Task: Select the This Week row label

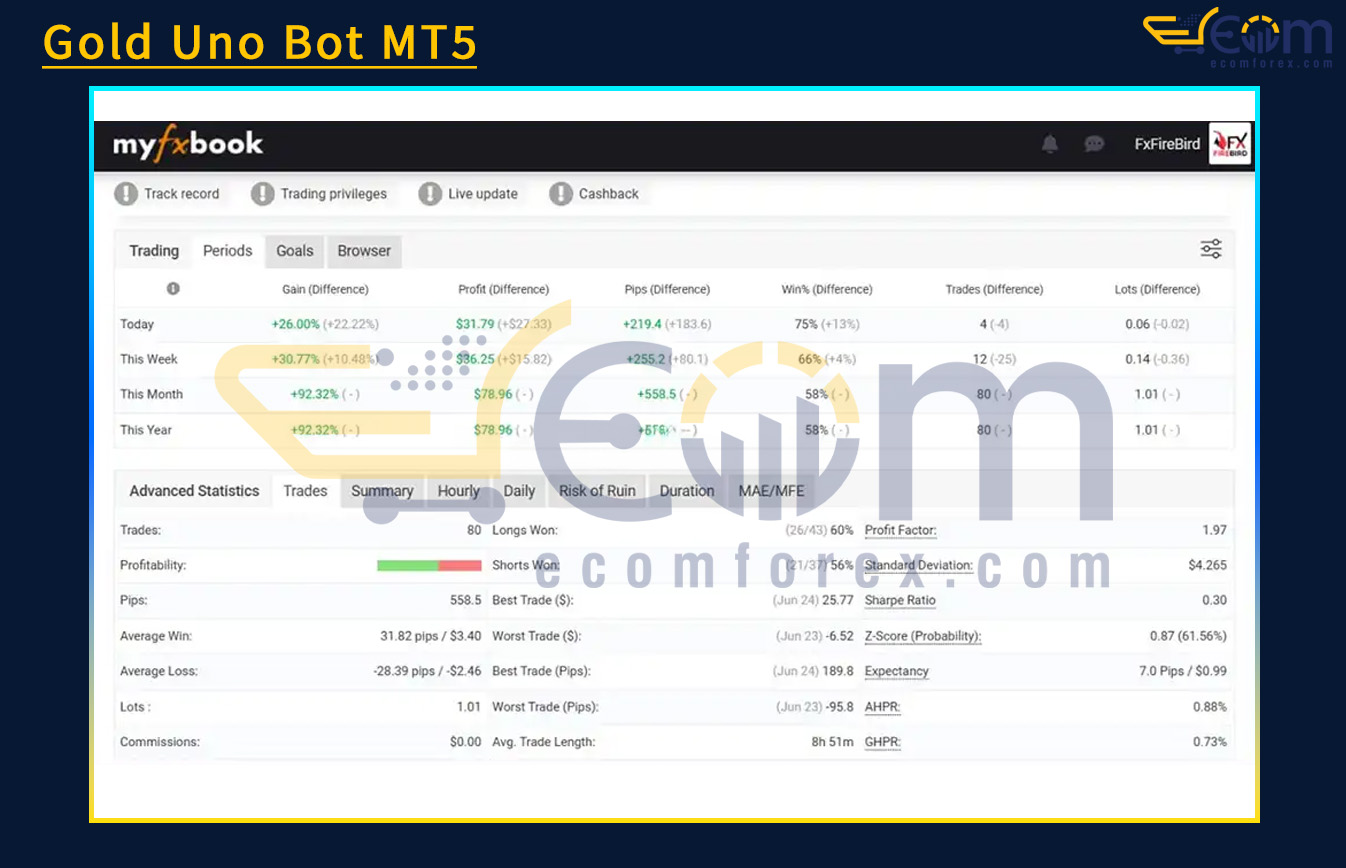Action: click(x=148, y=359)
